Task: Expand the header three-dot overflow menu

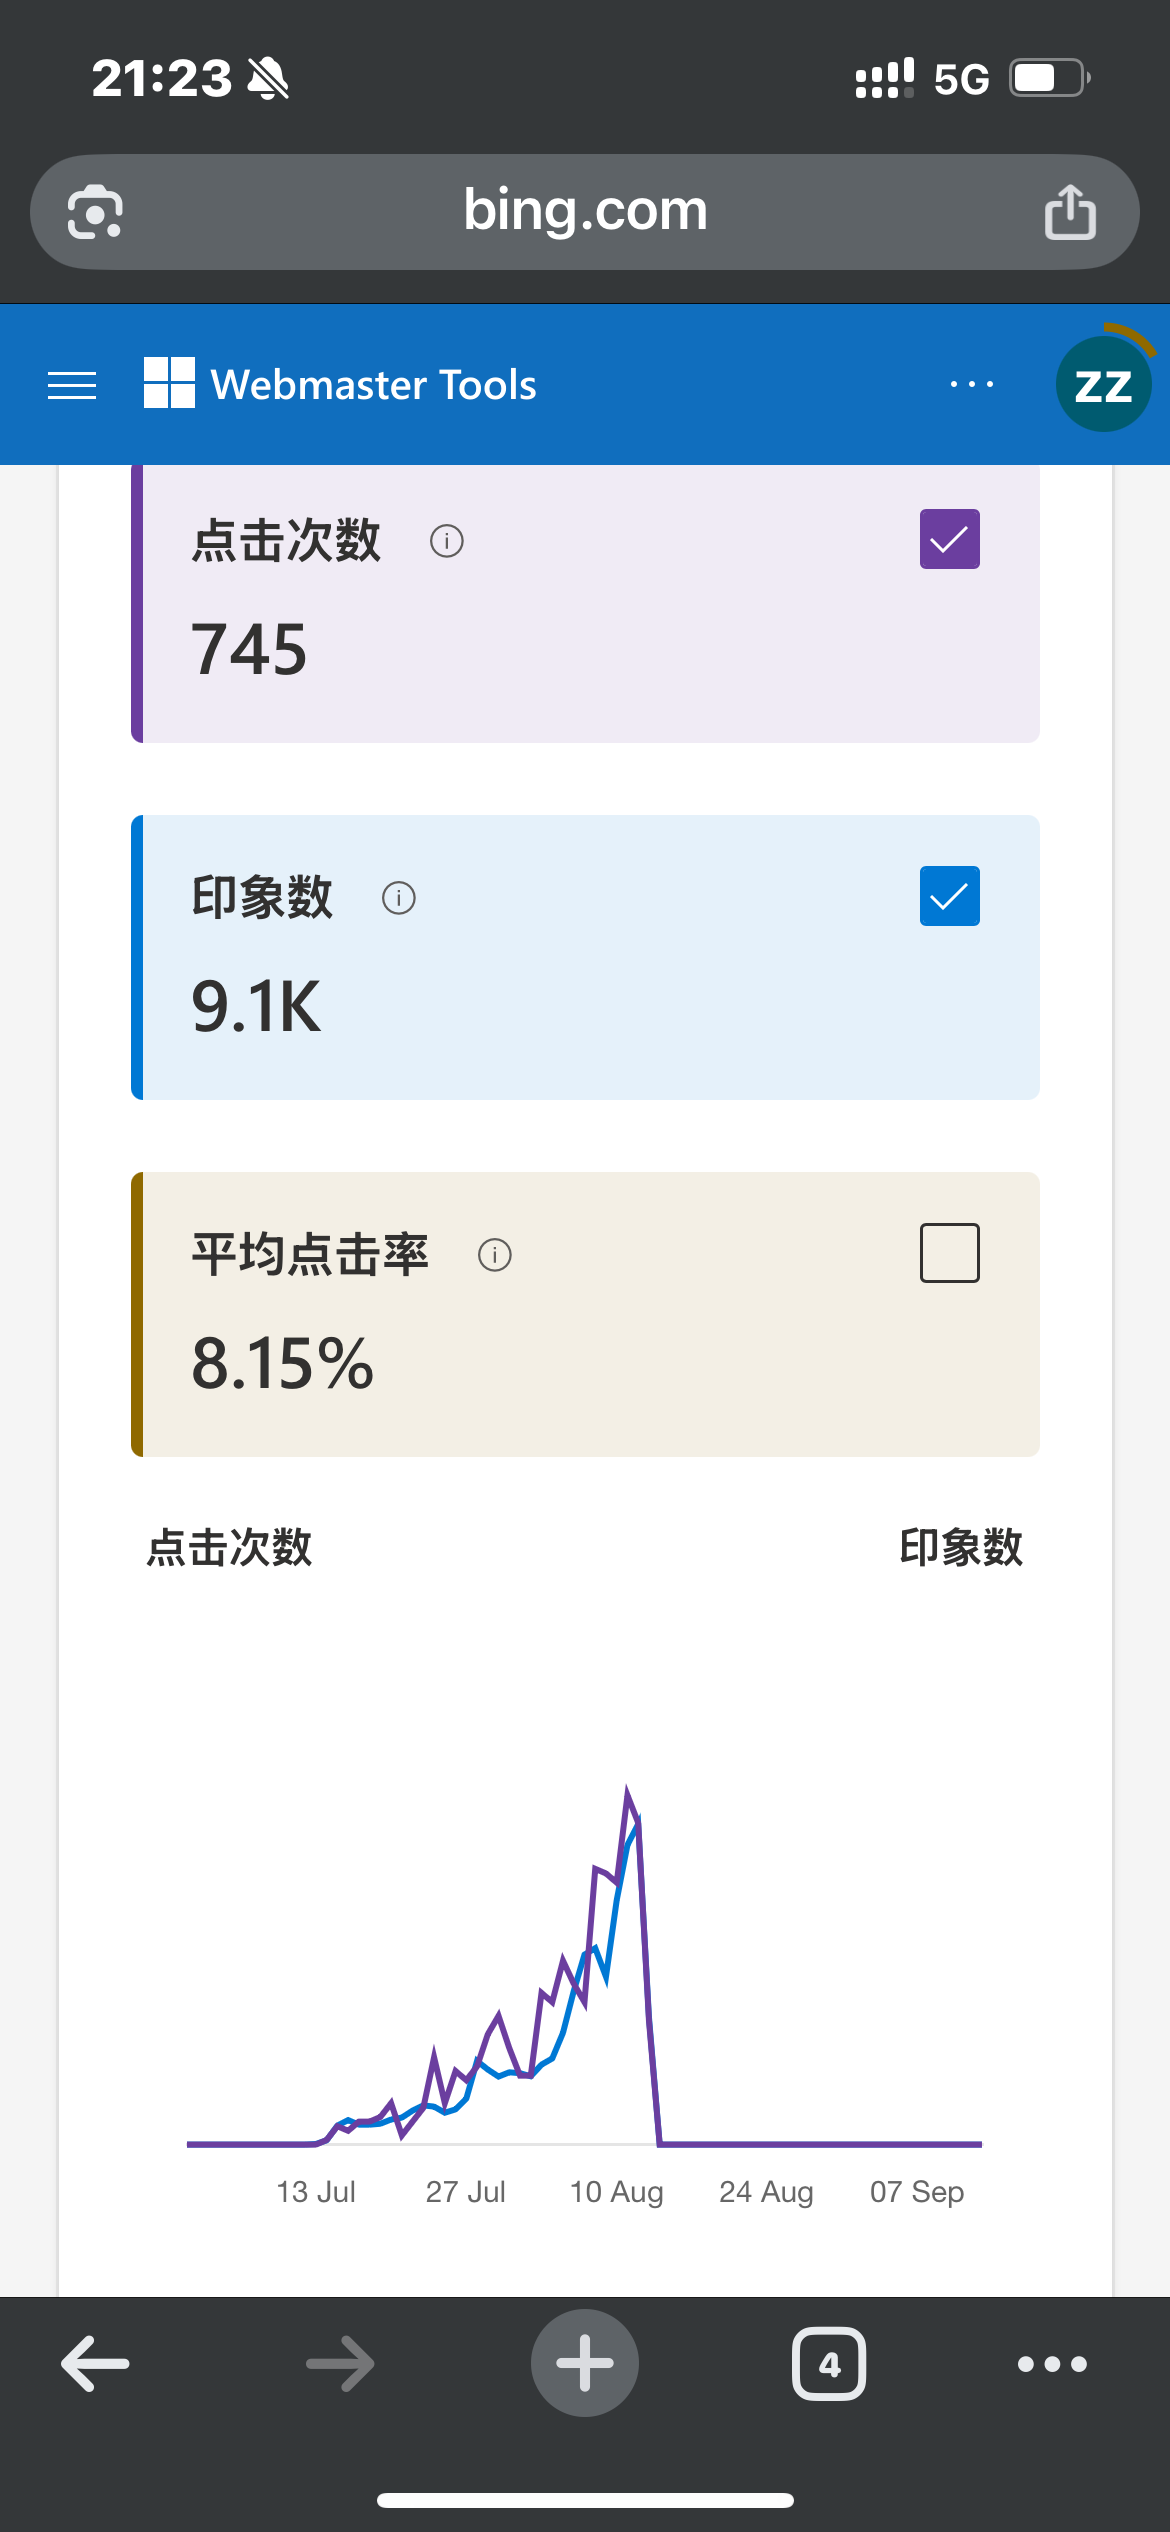Action: pyautogui.click(x=971, y=385)
